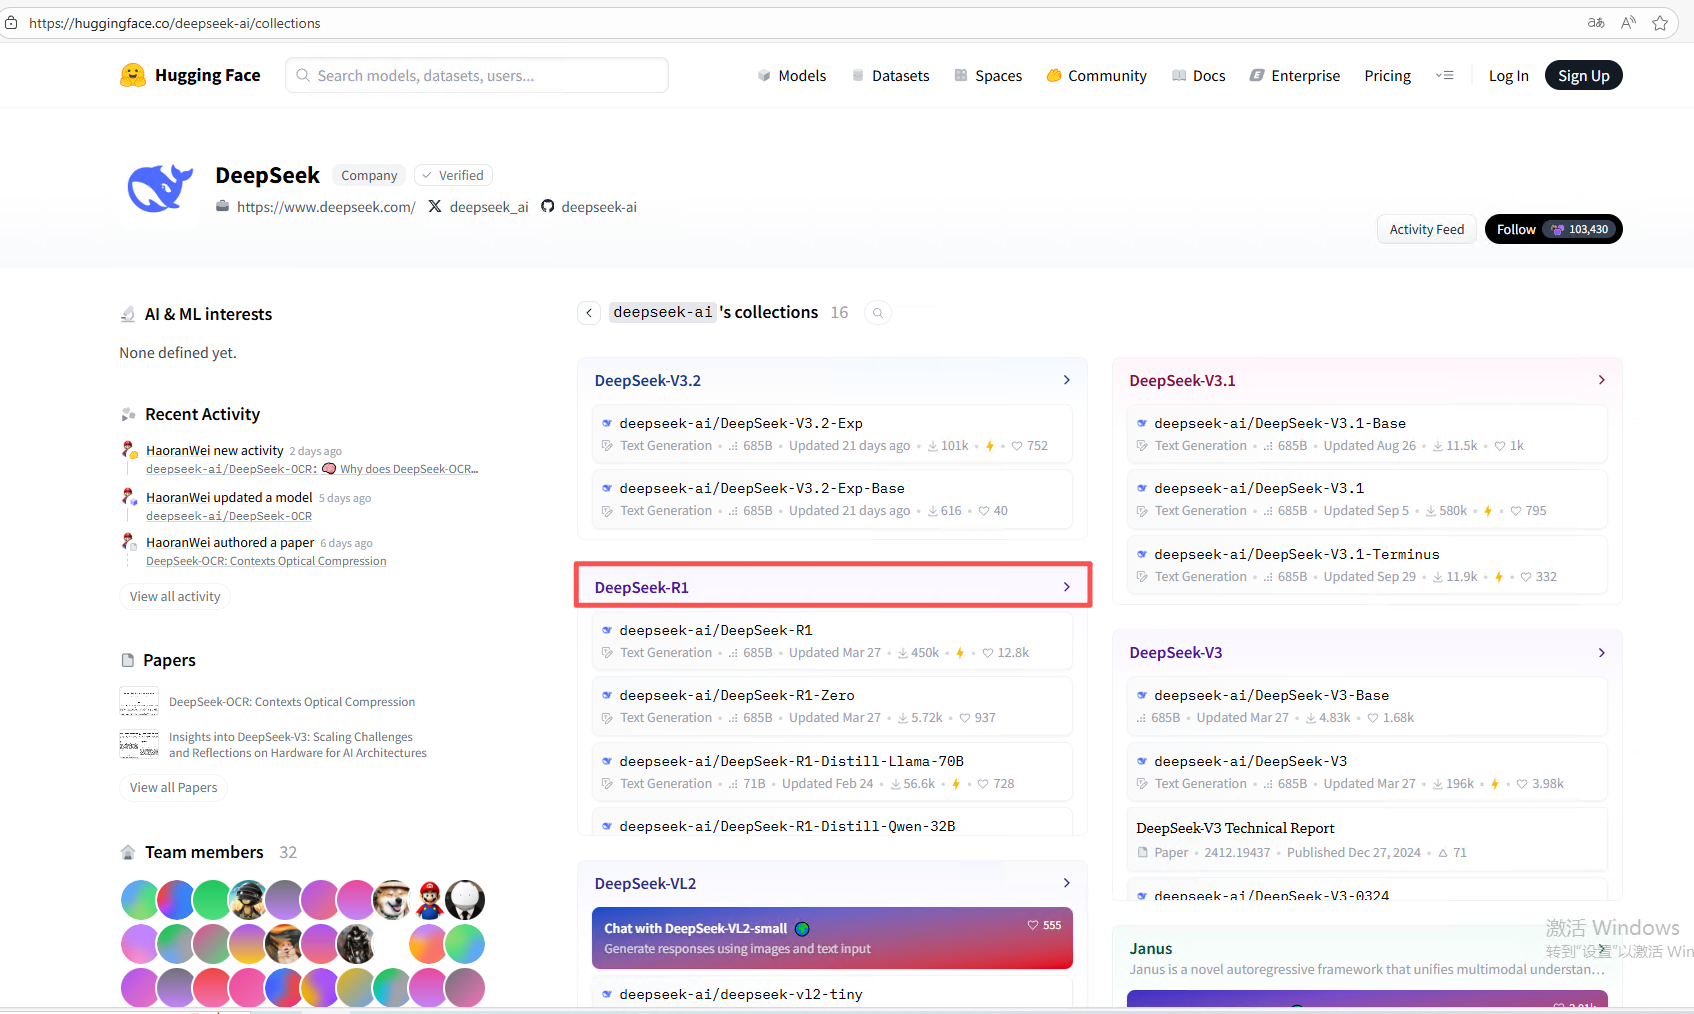1694x1014 pixels.
Task: Expand the DeepSeek-VL2 collection chevron
Action: [x=1067, y=883]
